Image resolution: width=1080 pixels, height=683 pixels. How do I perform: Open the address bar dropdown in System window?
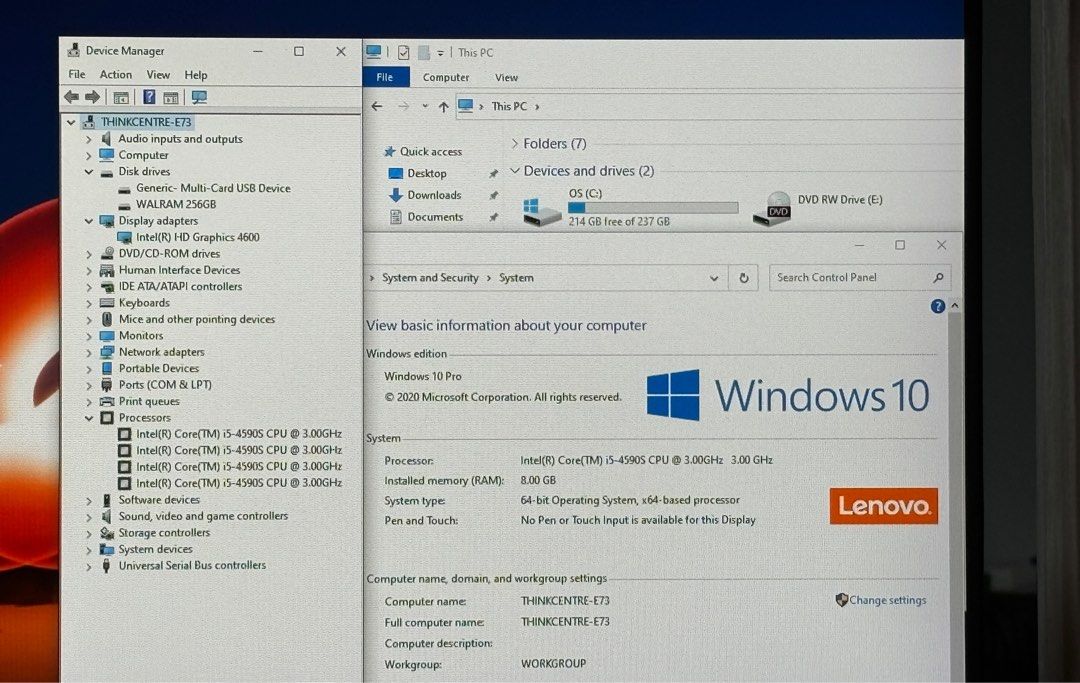pyautogui.click(x=714, y=278)
